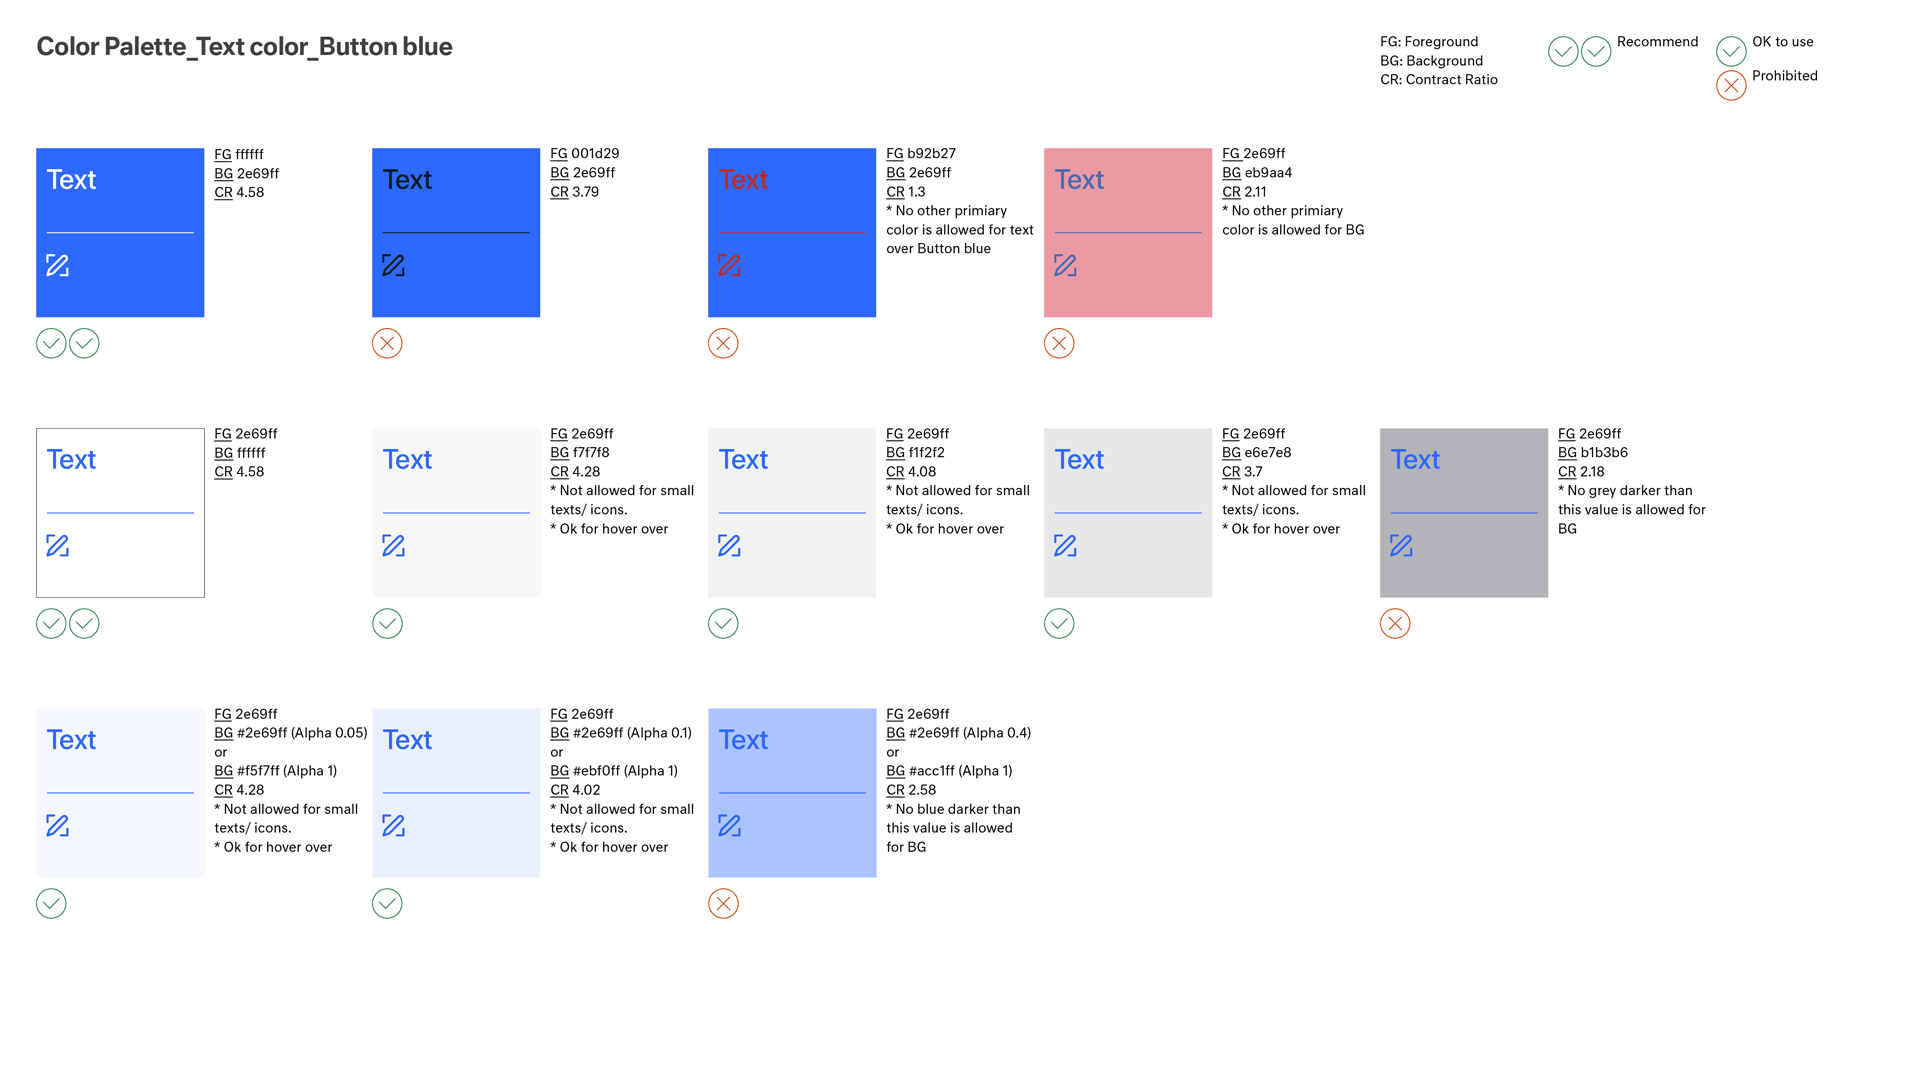The width and height of the screenshot is (1920, 1080).
Task: Click the dark navy edit icon on blue
Action: click(x=394, y=265)
